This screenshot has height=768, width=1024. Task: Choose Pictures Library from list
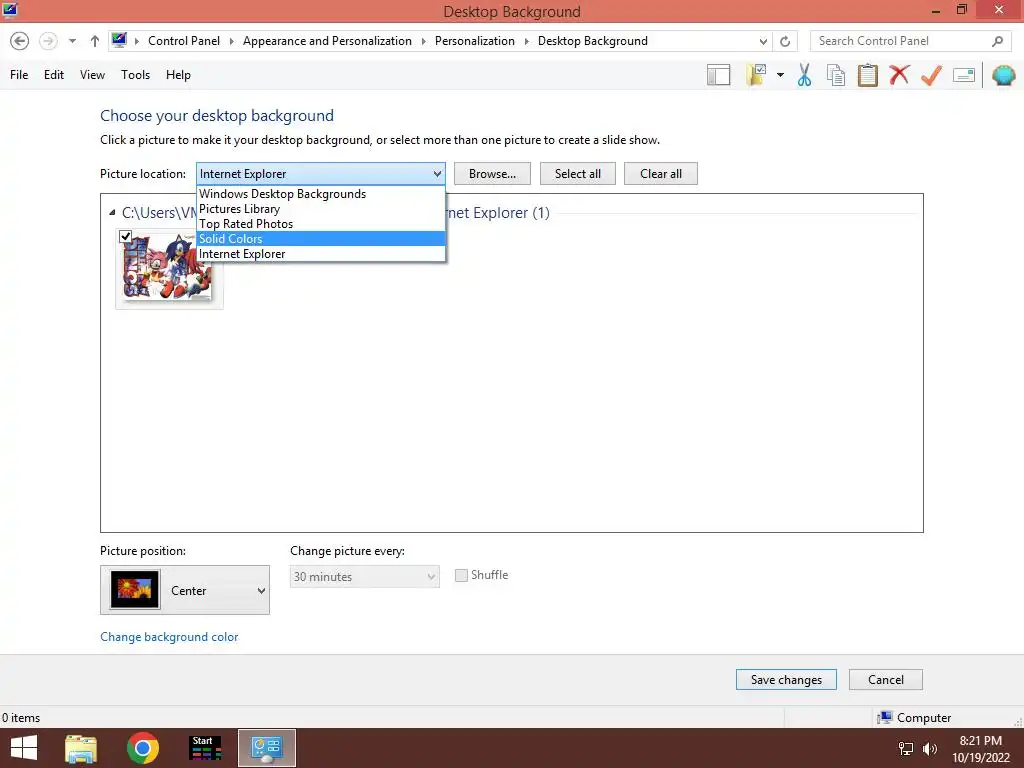pyautogui.click(x=321, y=209)
